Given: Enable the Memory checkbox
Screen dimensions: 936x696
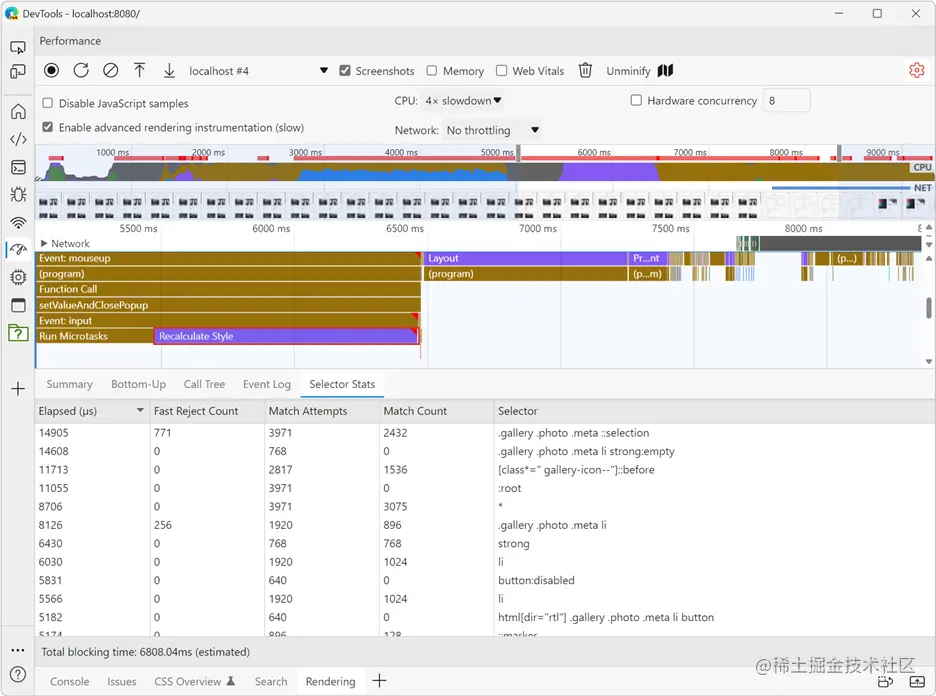Looking at the screenshot, I should click(432, 70).
